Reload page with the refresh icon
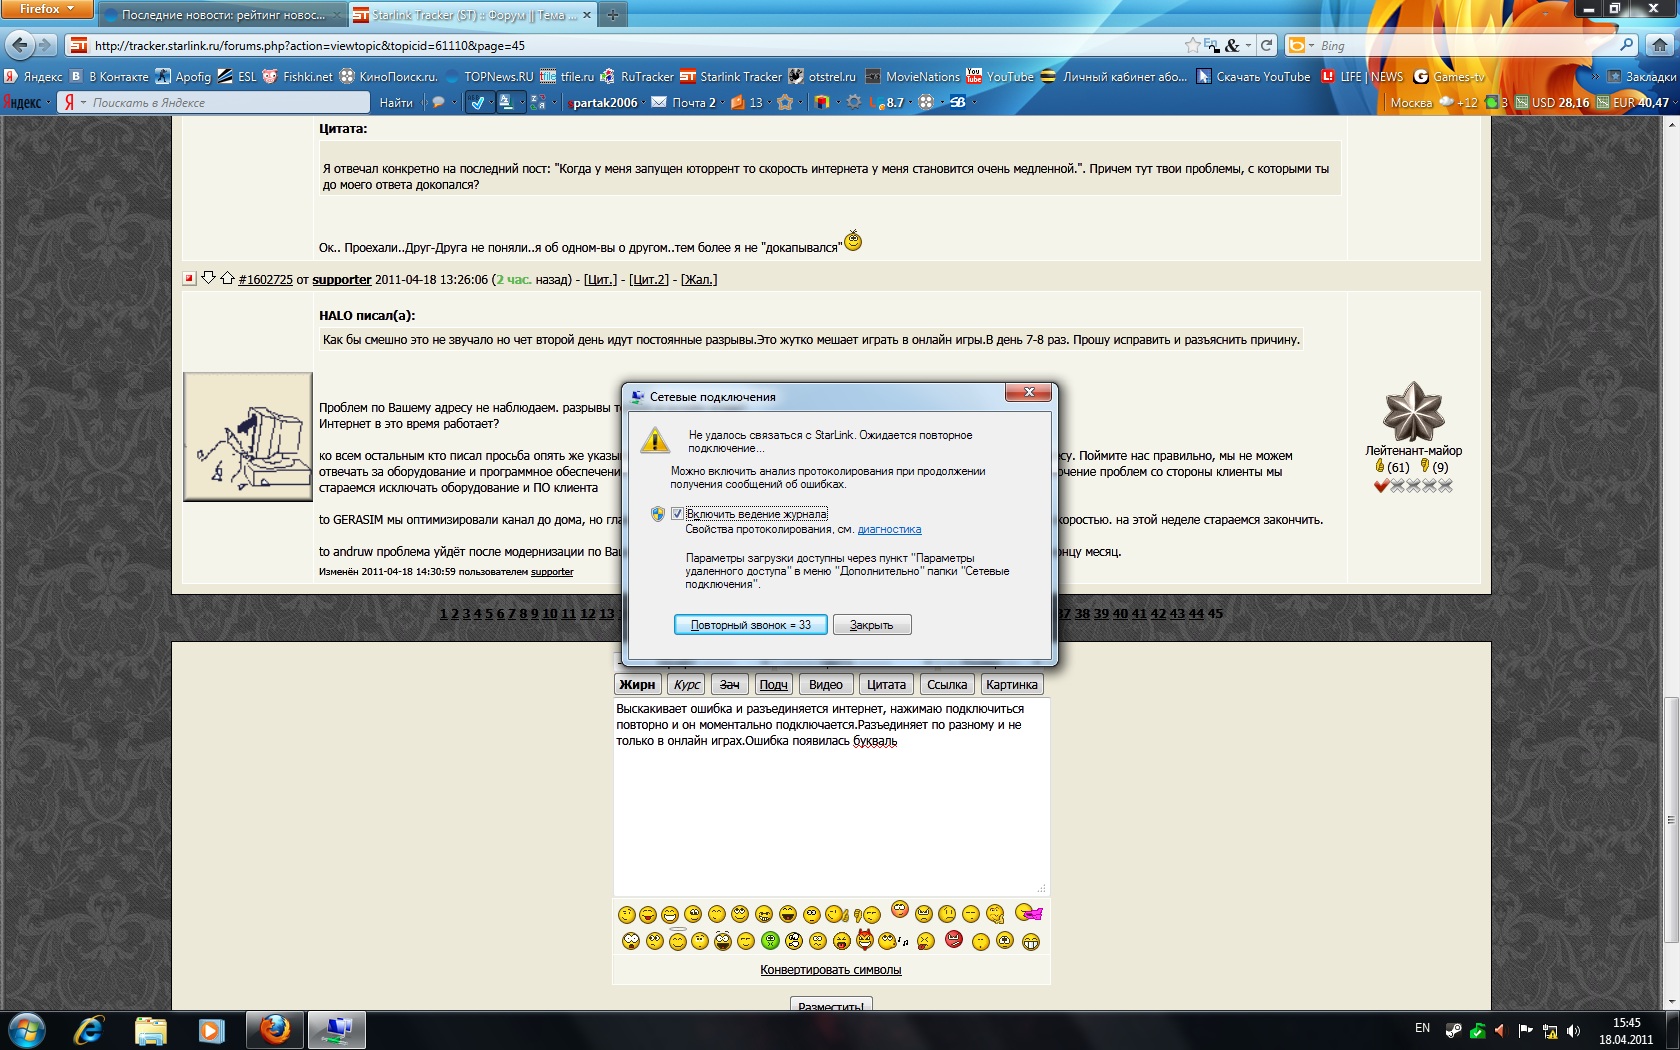This screenshot has width=1680, height=1050. (1266, 45)
